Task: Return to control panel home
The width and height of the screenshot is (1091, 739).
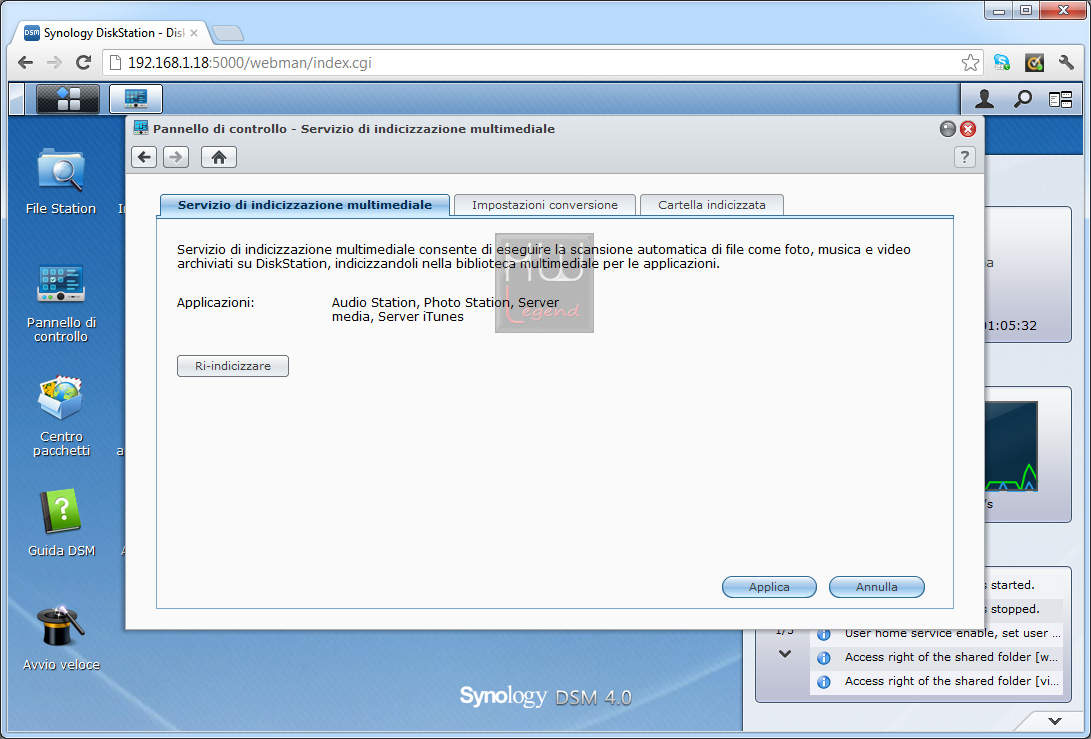Action: [x=219, y=157]
